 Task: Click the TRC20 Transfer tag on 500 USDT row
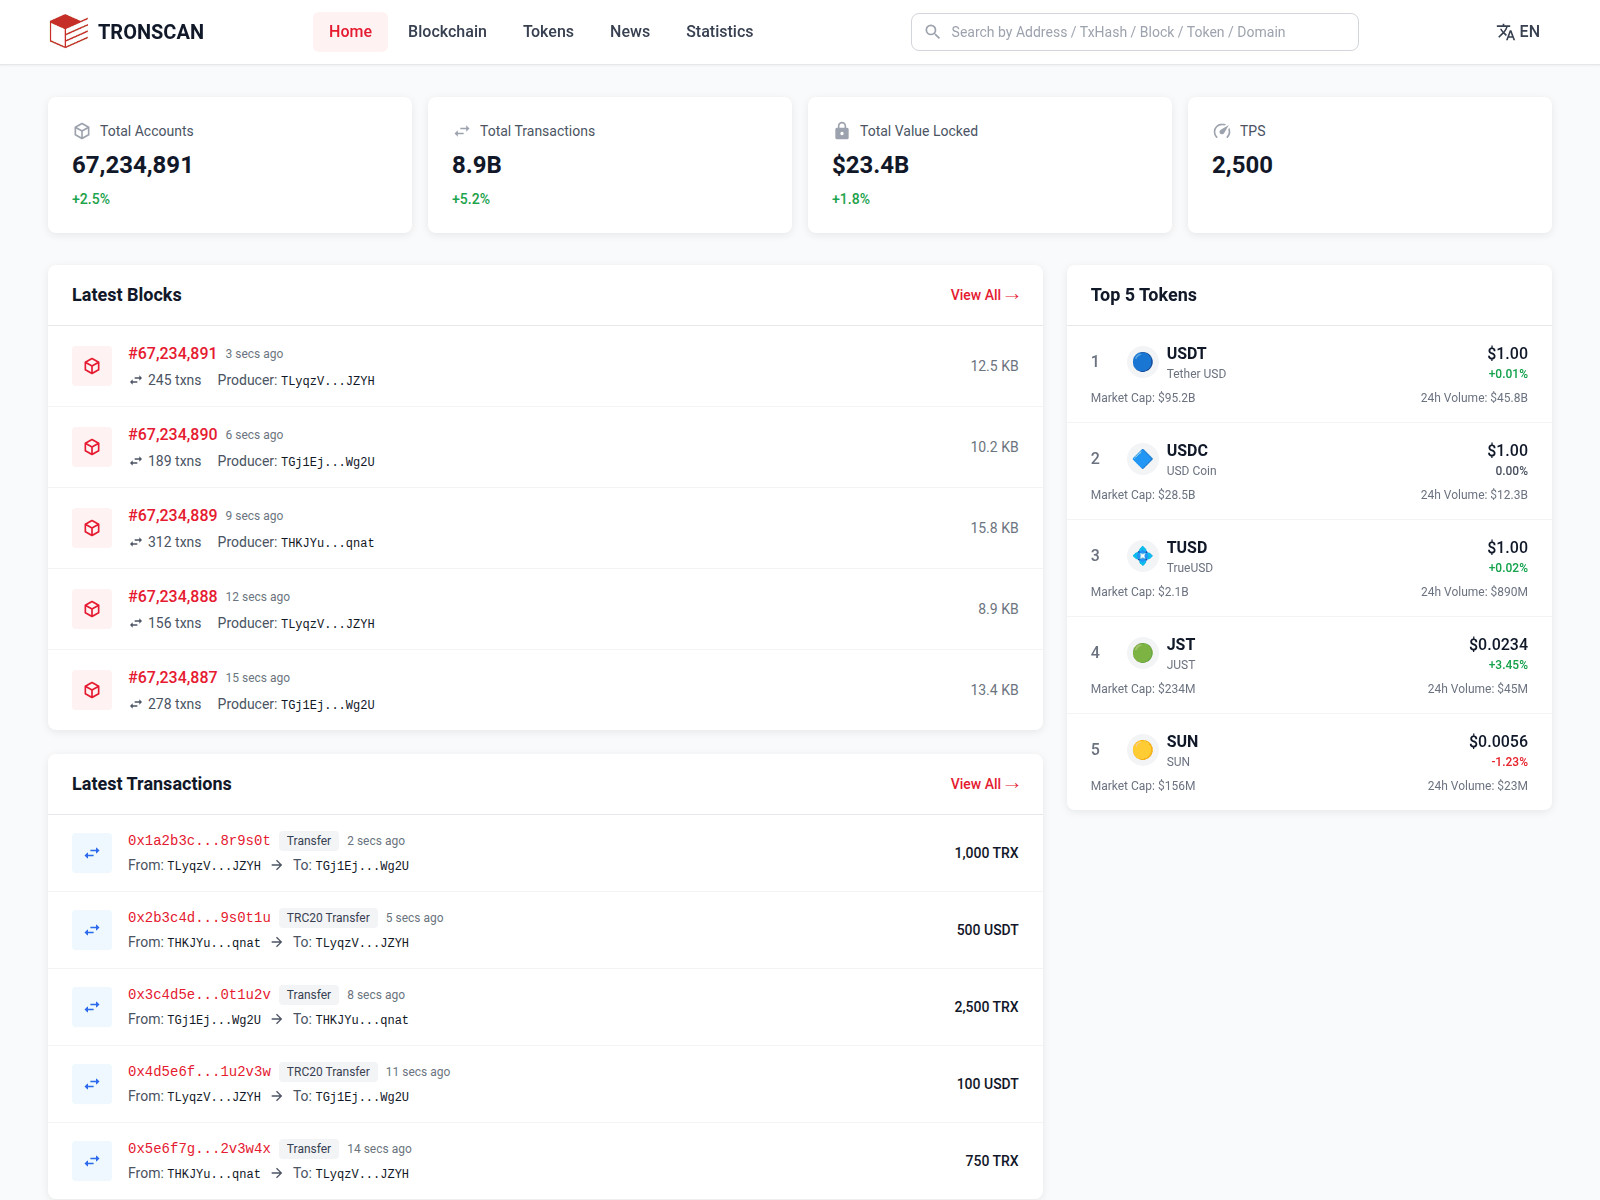point(328,918)
